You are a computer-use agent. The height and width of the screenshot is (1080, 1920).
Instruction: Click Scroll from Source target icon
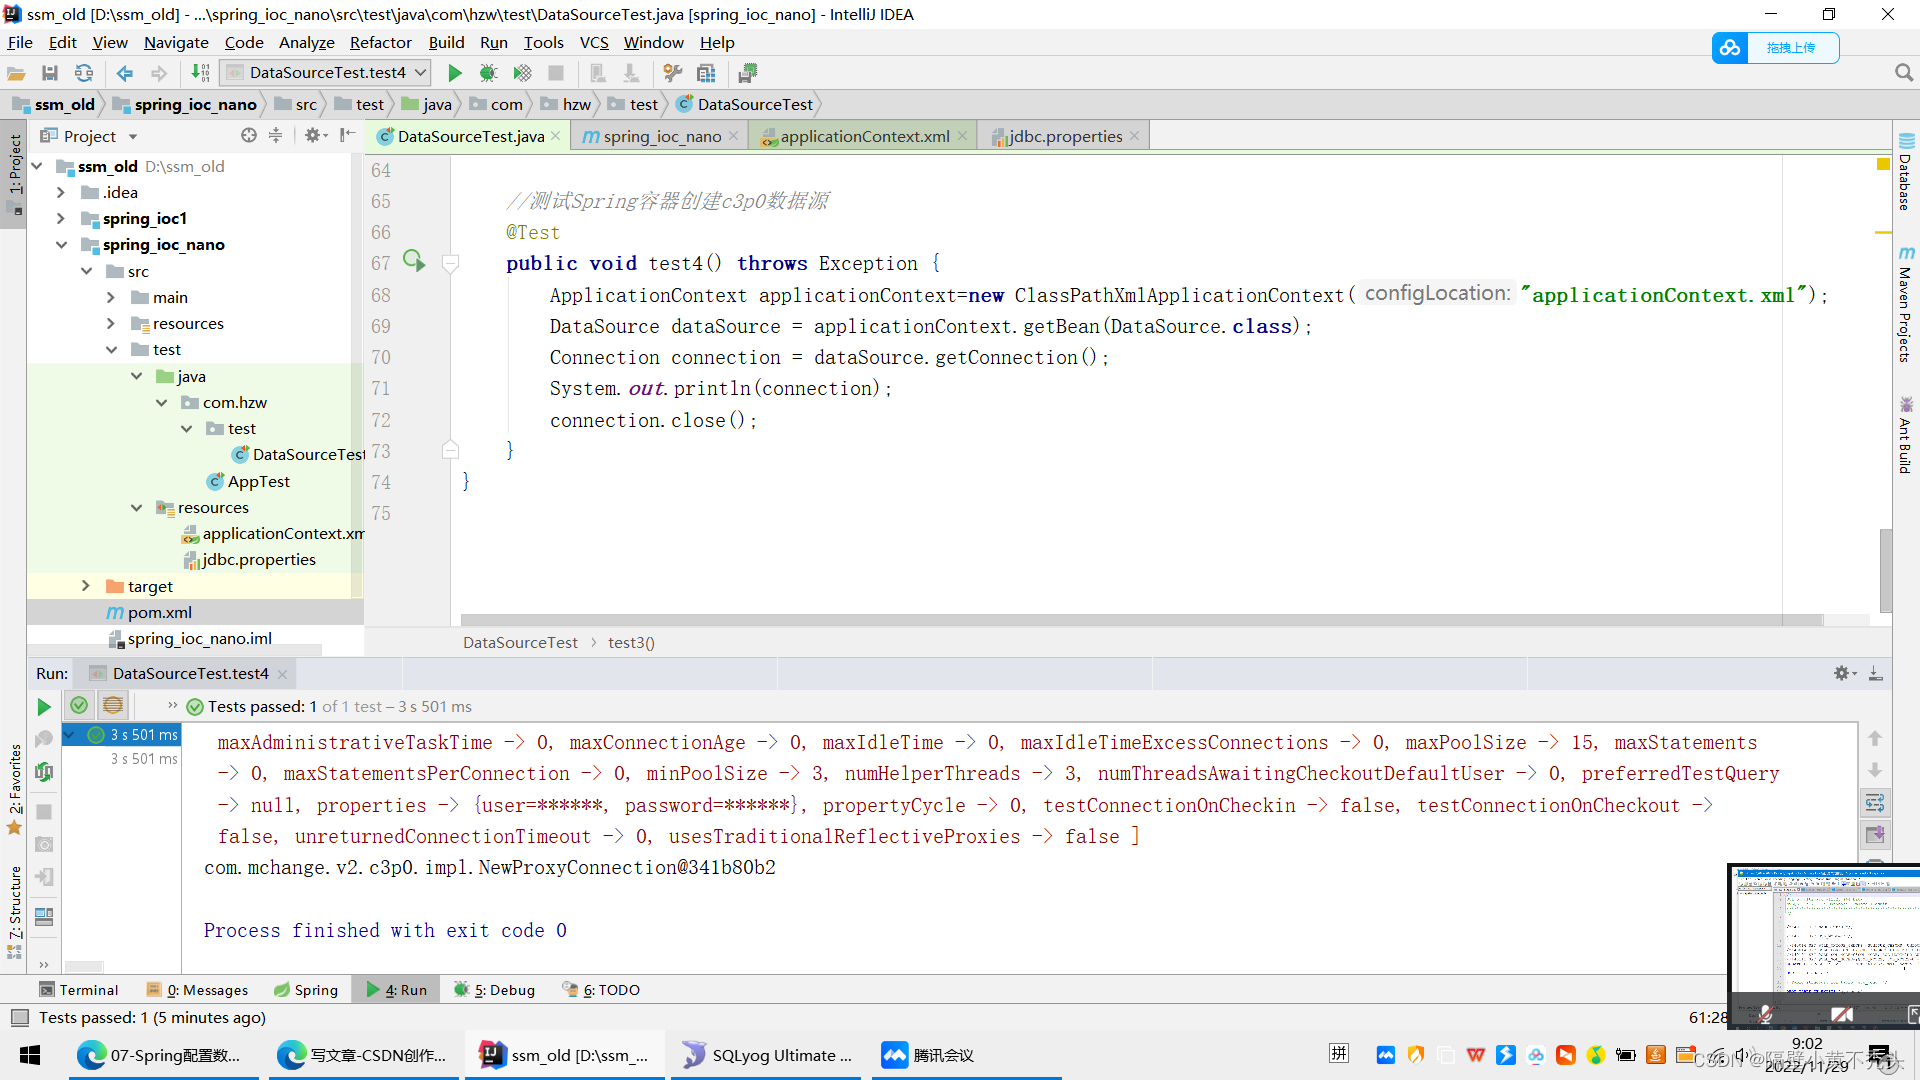pos(249,136)
